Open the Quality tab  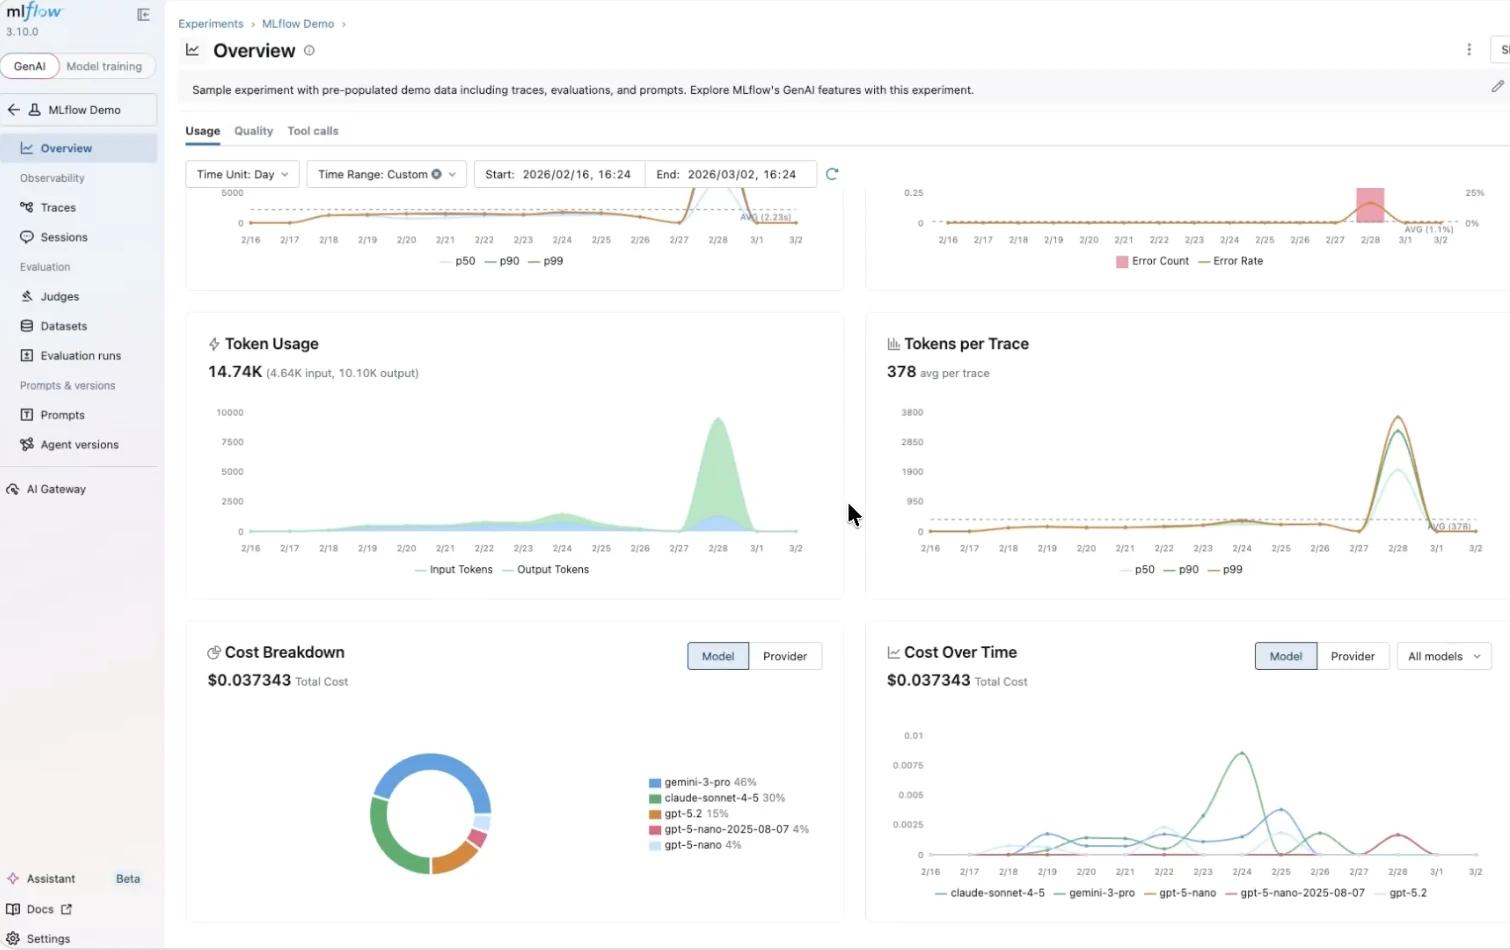[x=254, y=131]
